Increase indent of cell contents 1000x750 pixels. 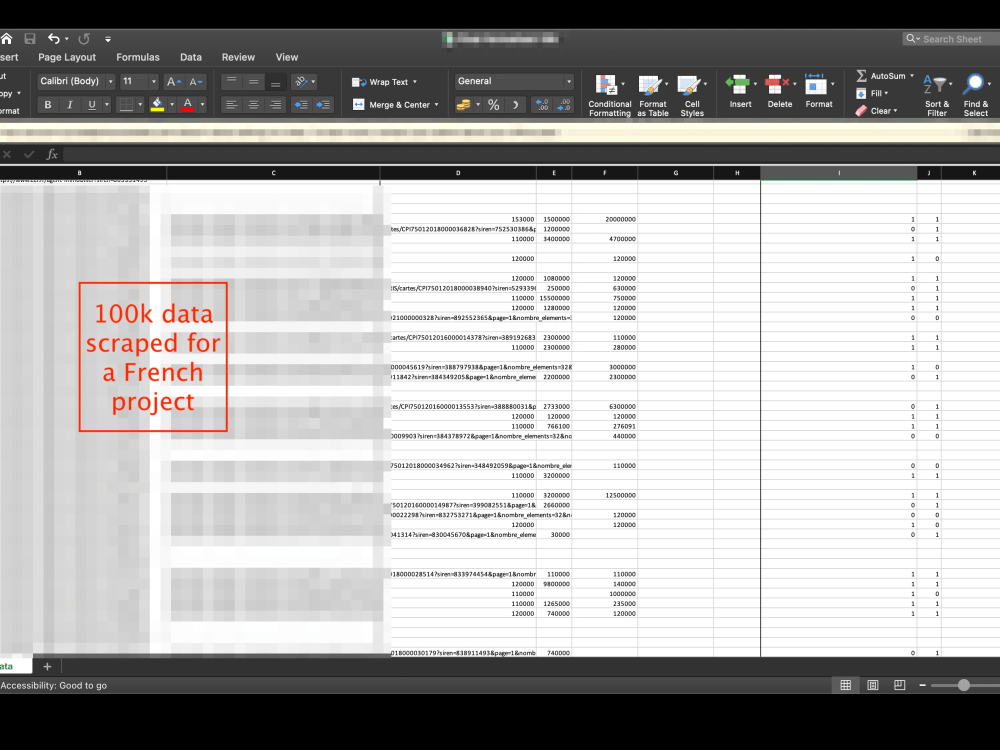pos(323,105)
